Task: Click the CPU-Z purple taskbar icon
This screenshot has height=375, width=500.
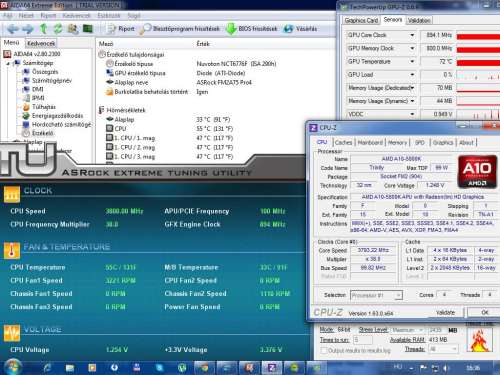Action: click(x=272, y=367)
